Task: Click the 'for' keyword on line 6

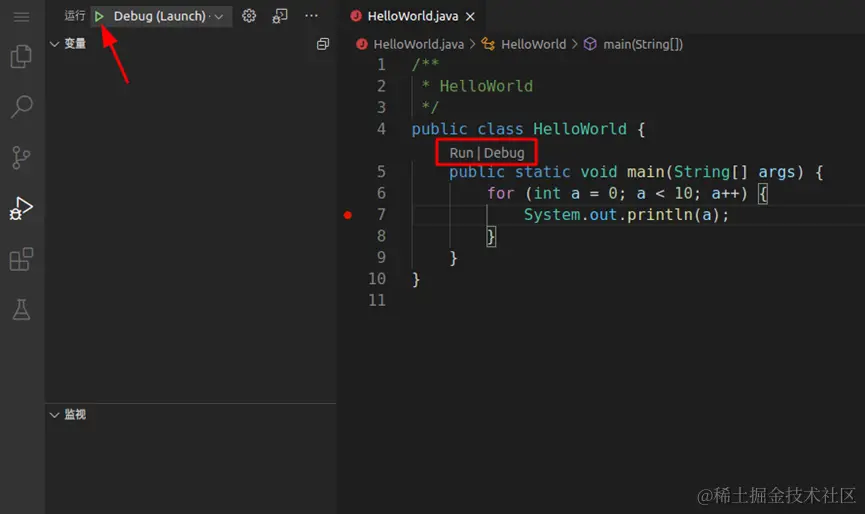Action: click(500, 194)
